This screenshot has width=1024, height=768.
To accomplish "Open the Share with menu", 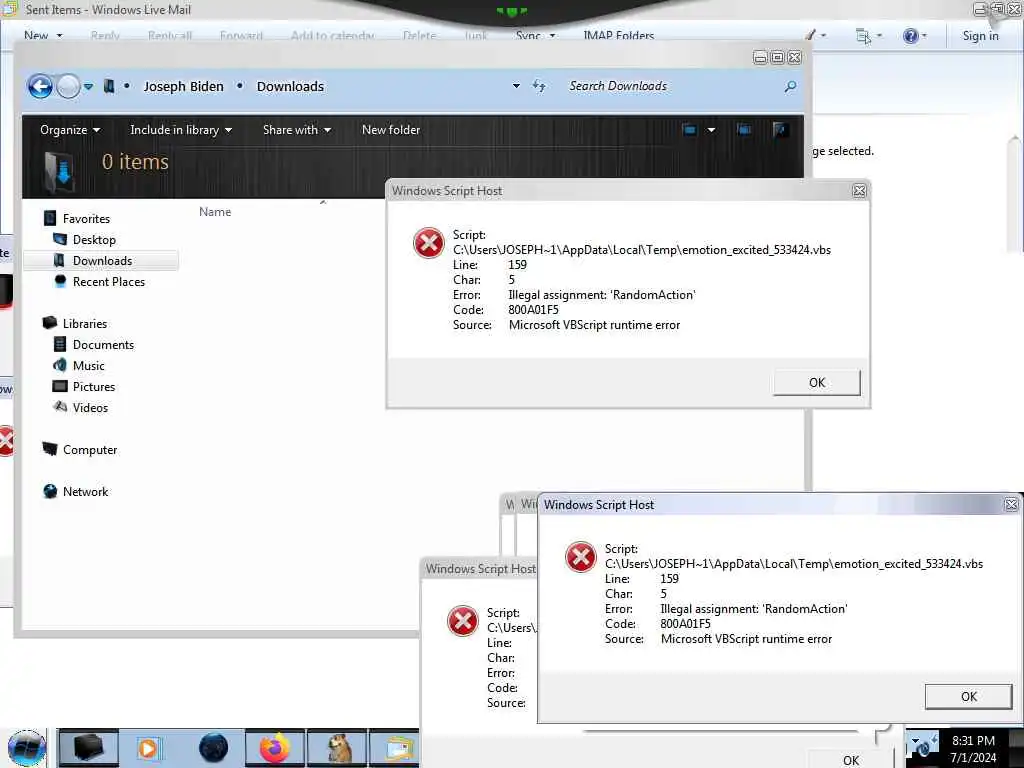I will 296,130.
